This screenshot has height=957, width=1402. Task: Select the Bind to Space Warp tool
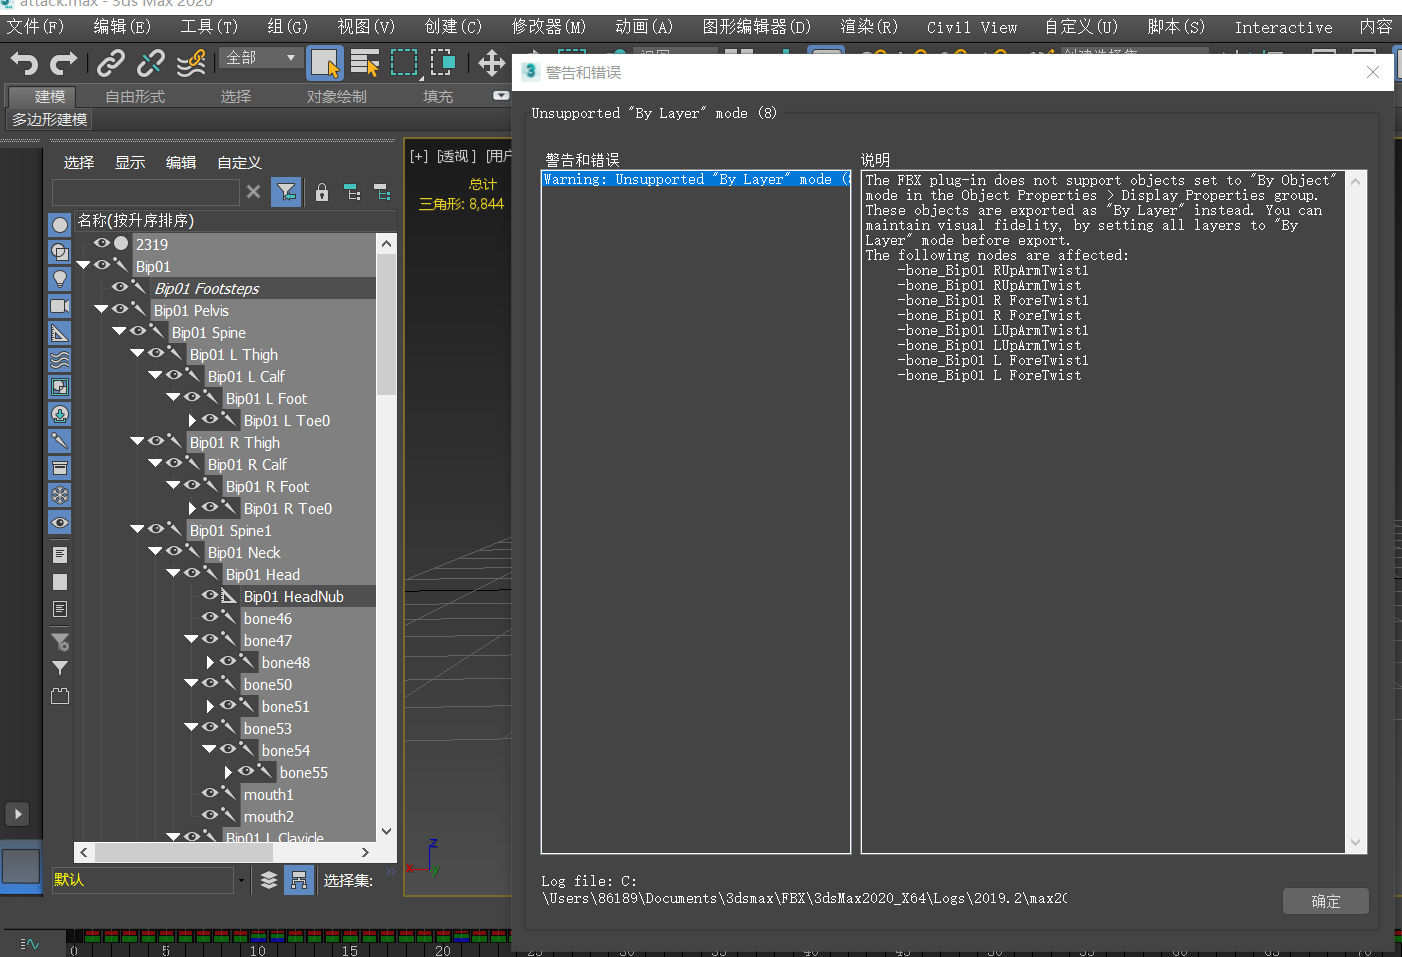[190, 64]
